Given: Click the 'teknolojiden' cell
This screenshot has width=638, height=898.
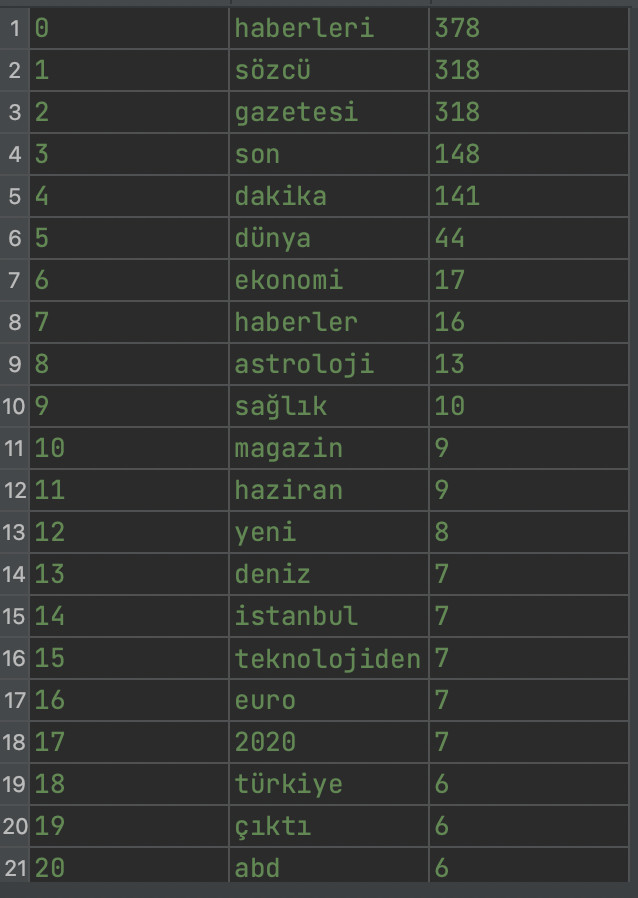Looking at the screenshot, I should click(x=329, y=658).
